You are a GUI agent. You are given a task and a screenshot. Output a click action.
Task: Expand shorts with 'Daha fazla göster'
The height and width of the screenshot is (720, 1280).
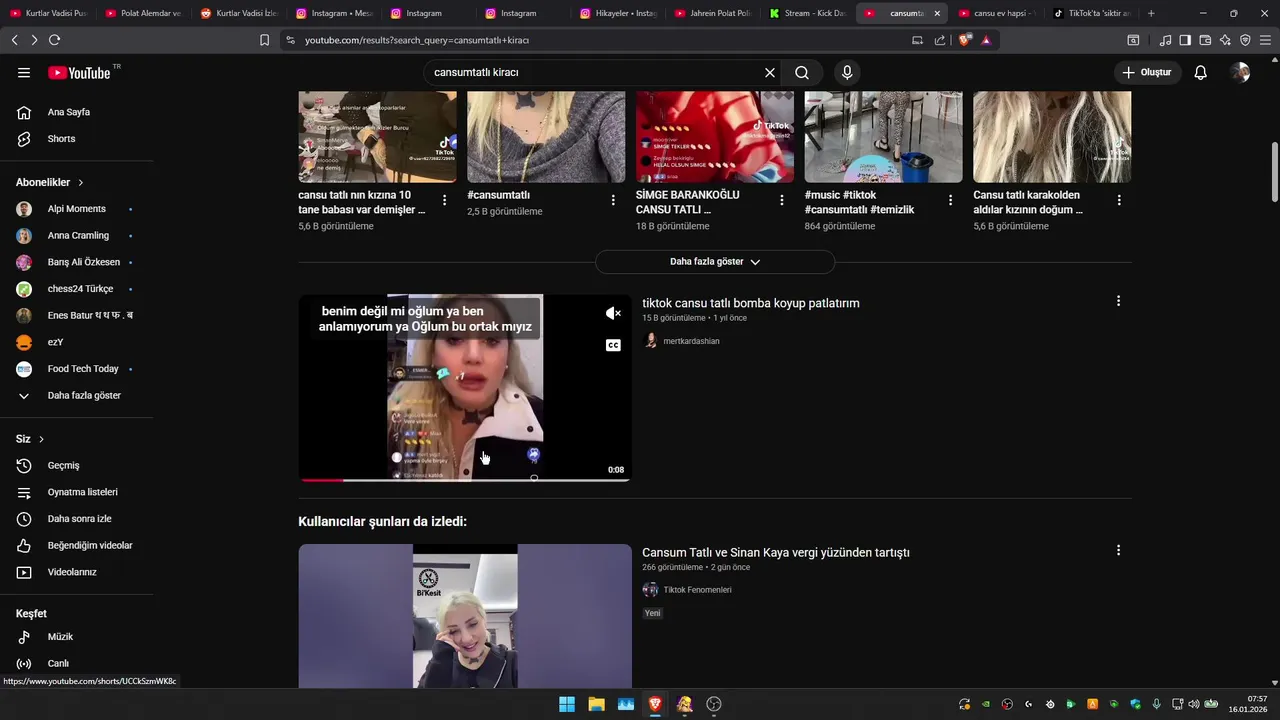(715, 262)
